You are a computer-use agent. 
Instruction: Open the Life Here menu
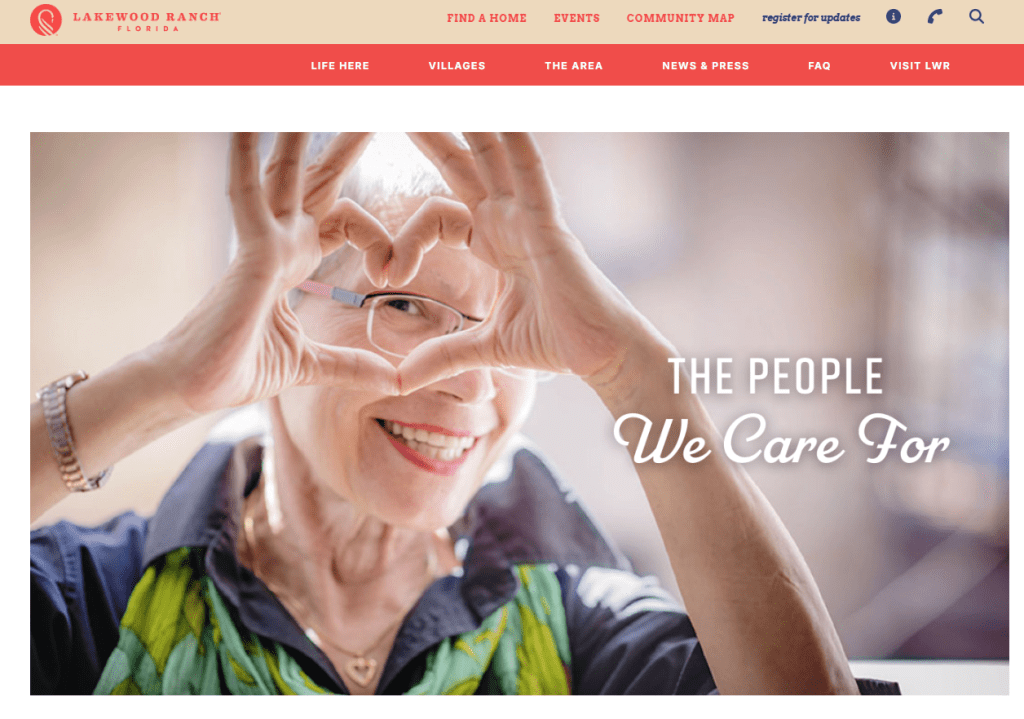tap(340, 66)
